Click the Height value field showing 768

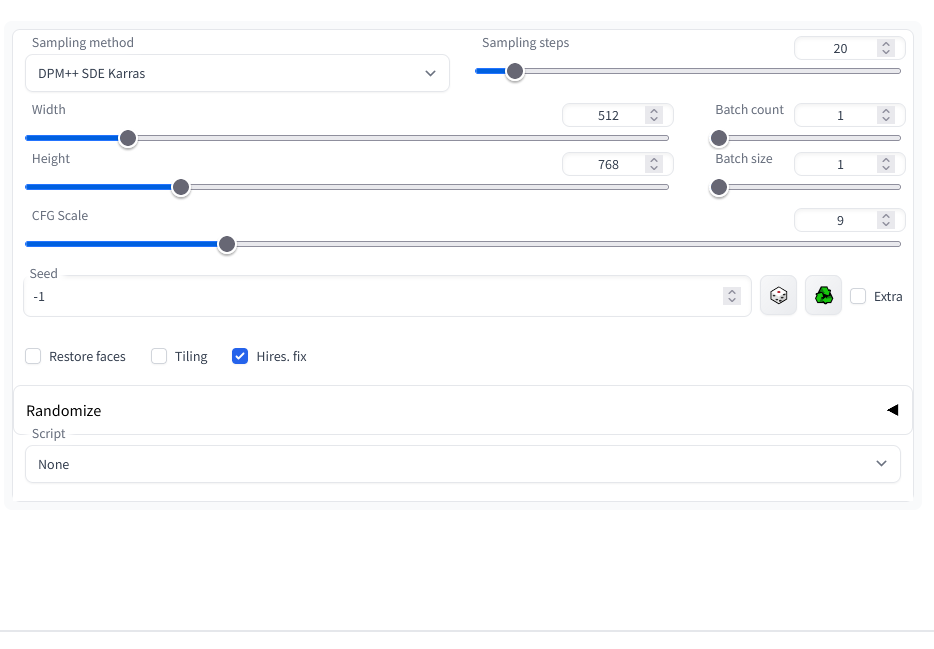coord(617,164)
